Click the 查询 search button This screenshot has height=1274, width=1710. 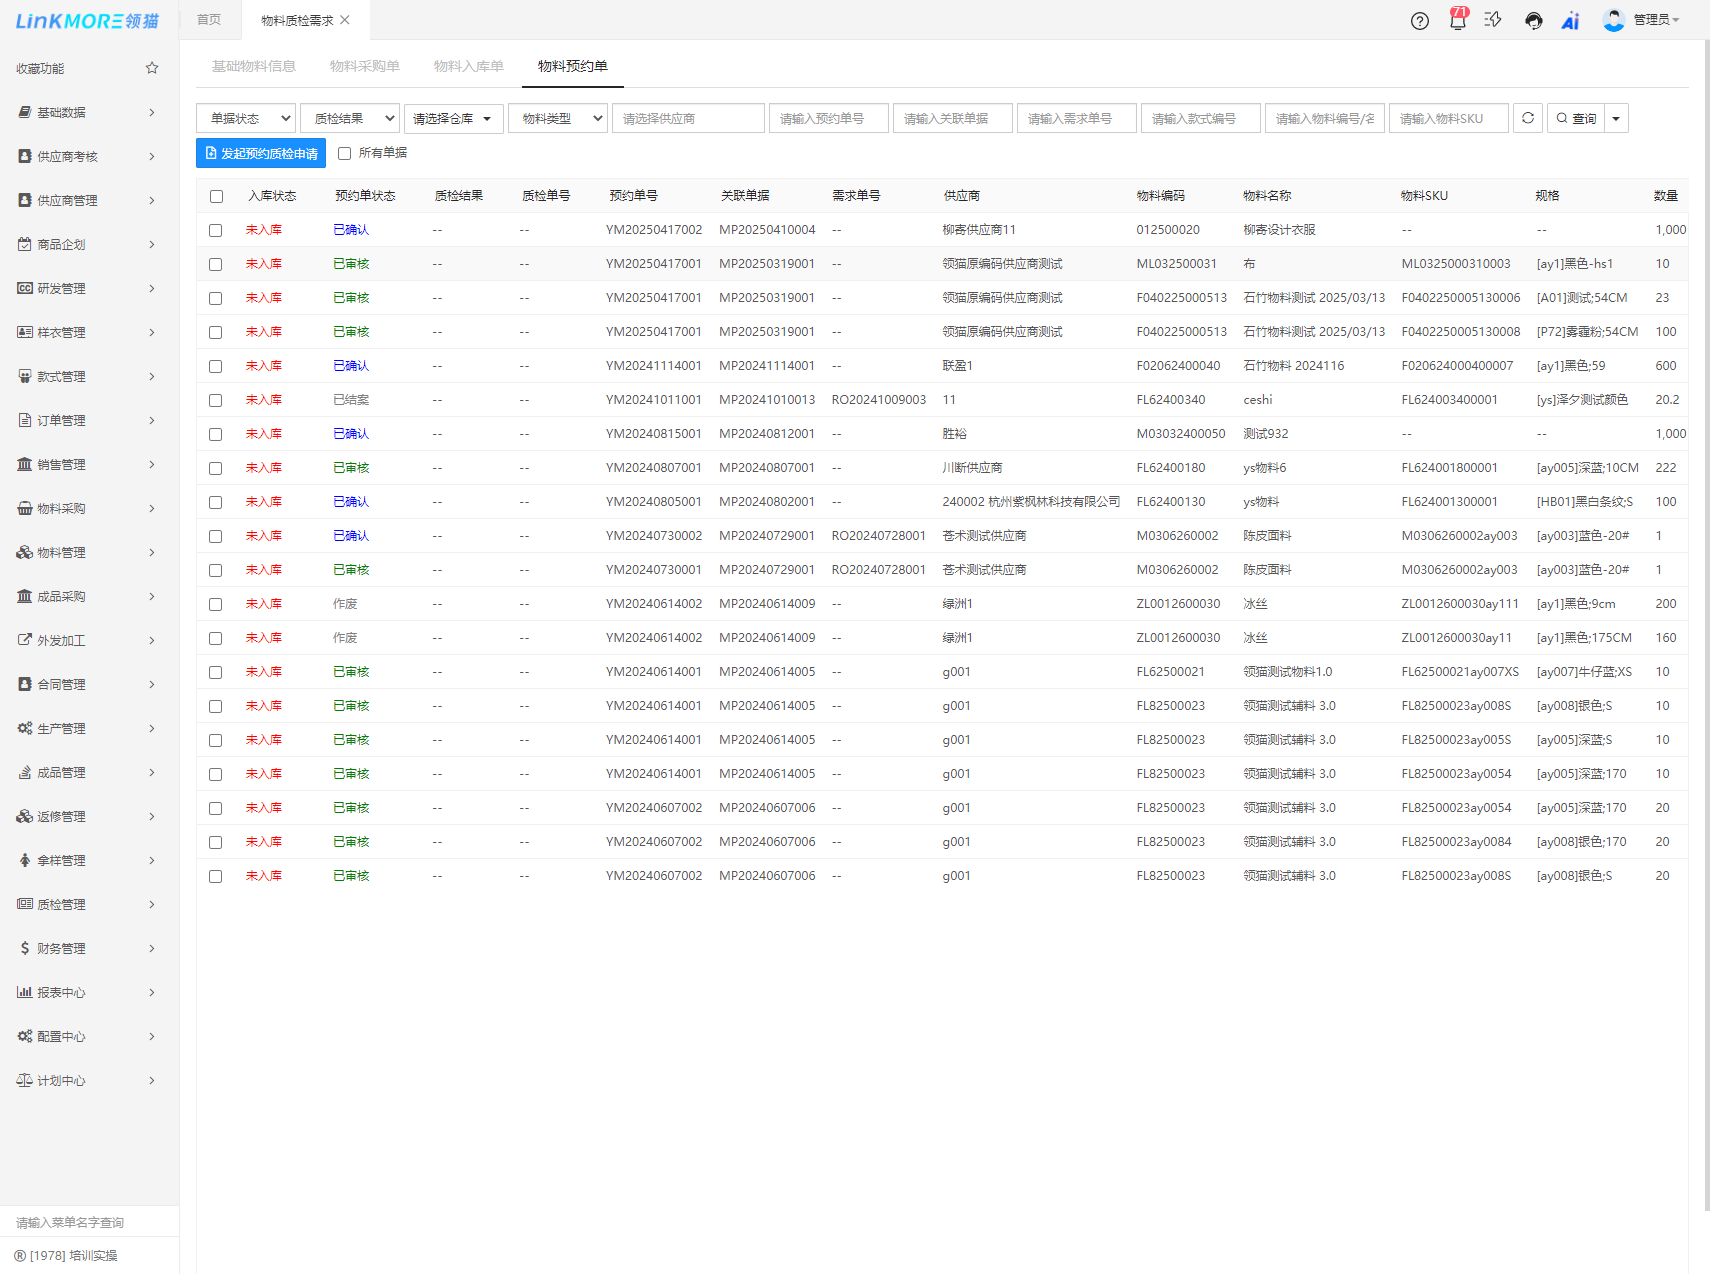1575,118
